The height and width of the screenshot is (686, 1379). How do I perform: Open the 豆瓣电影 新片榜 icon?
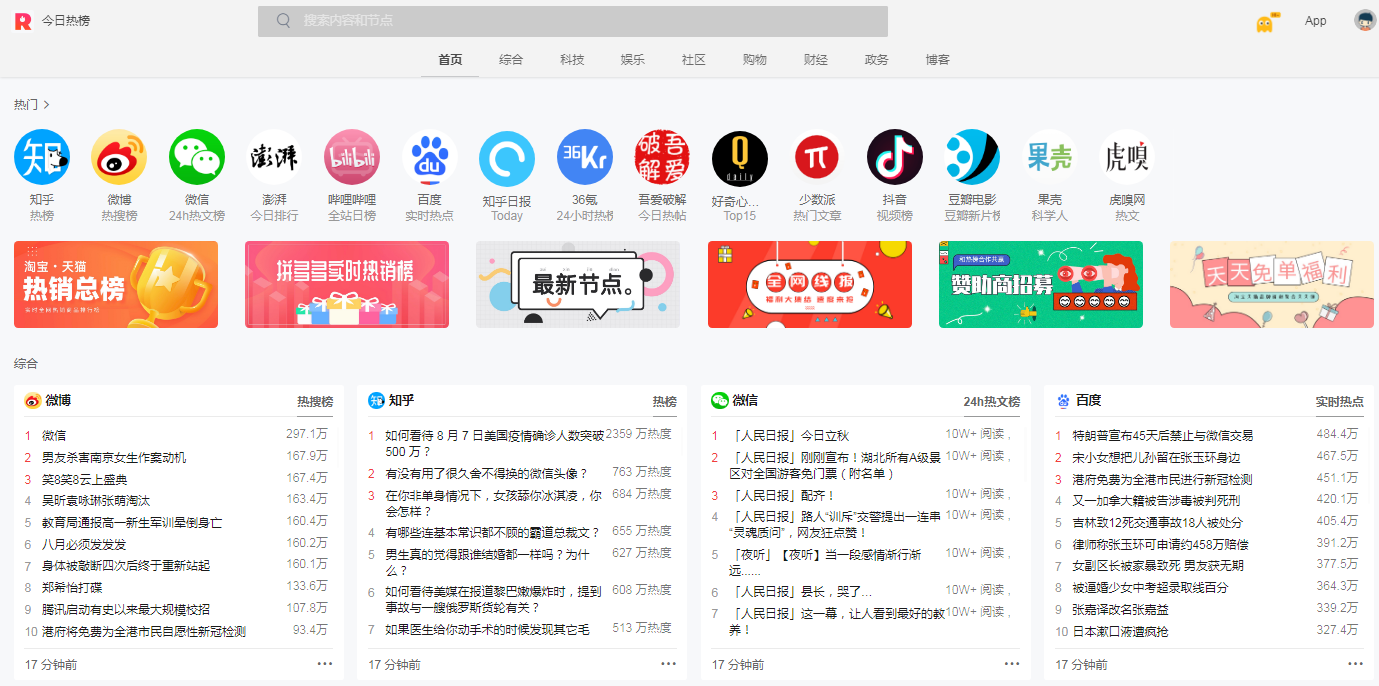pos(972,157)
